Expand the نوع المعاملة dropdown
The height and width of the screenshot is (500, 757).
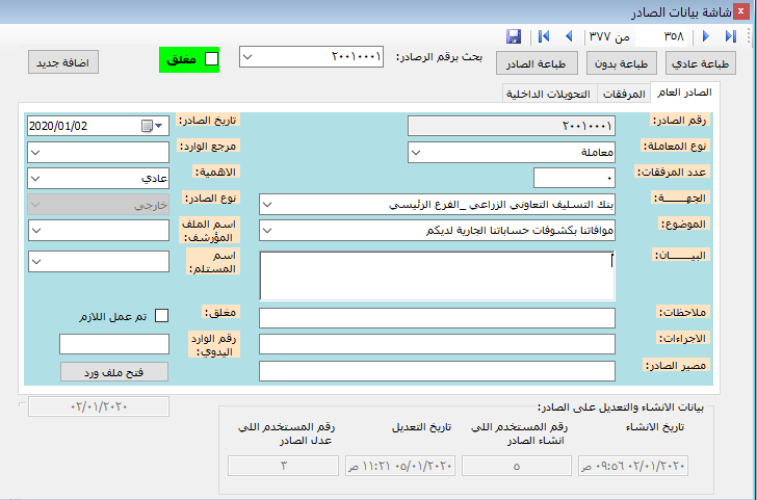click(x=416, y=153)
